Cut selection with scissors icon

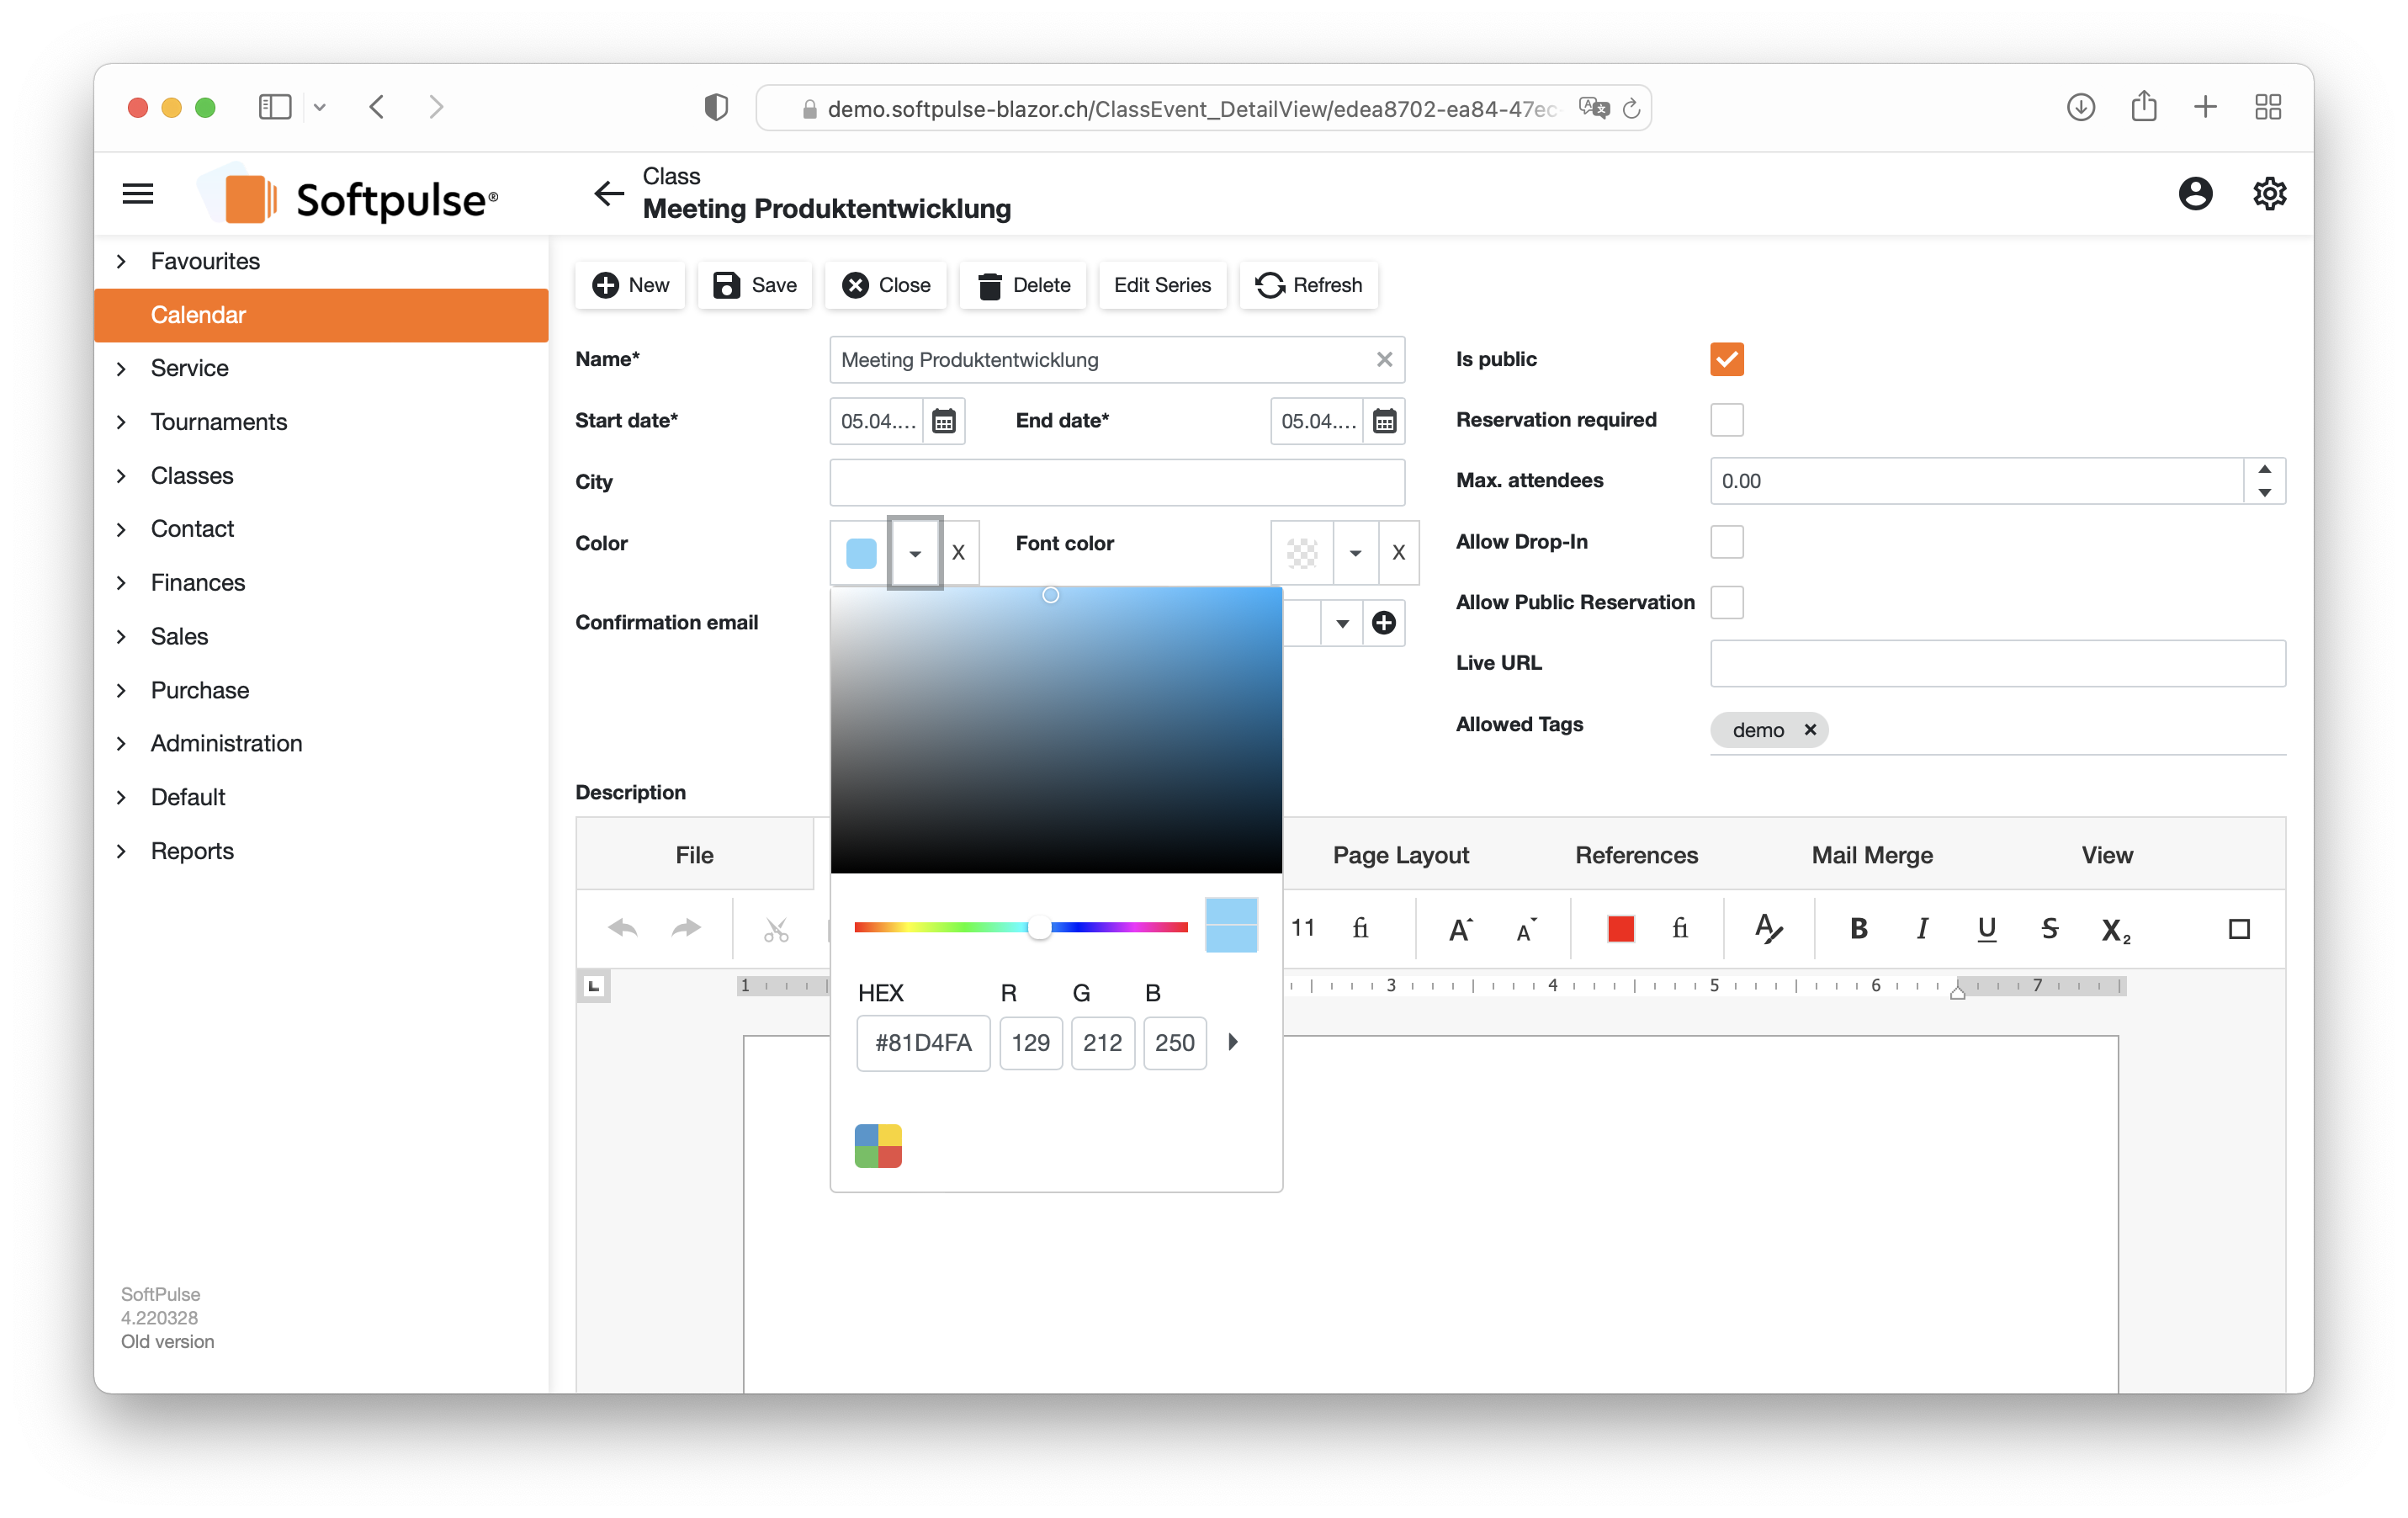(776, 929)
